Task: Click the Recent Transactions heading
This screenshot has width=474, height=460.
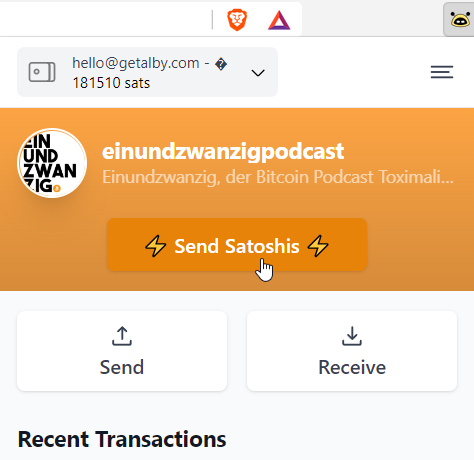Action: [122, 439]
